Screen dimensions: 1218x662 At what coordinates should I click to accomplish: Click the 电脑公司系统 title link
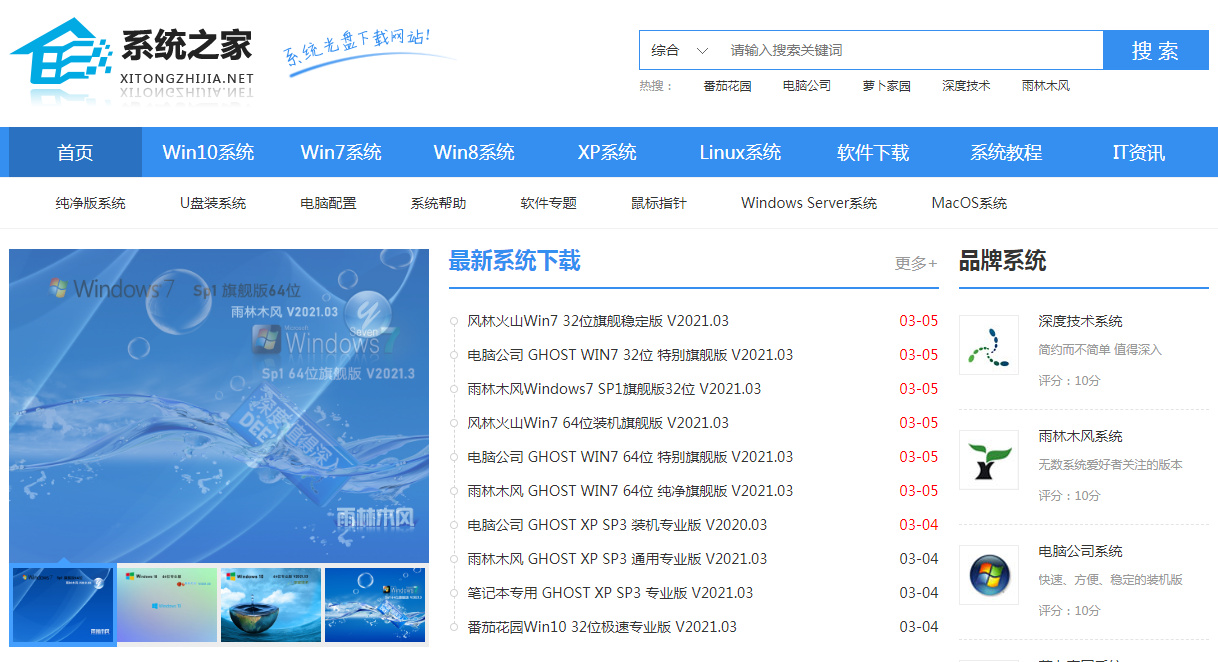tap(1080, 551)
